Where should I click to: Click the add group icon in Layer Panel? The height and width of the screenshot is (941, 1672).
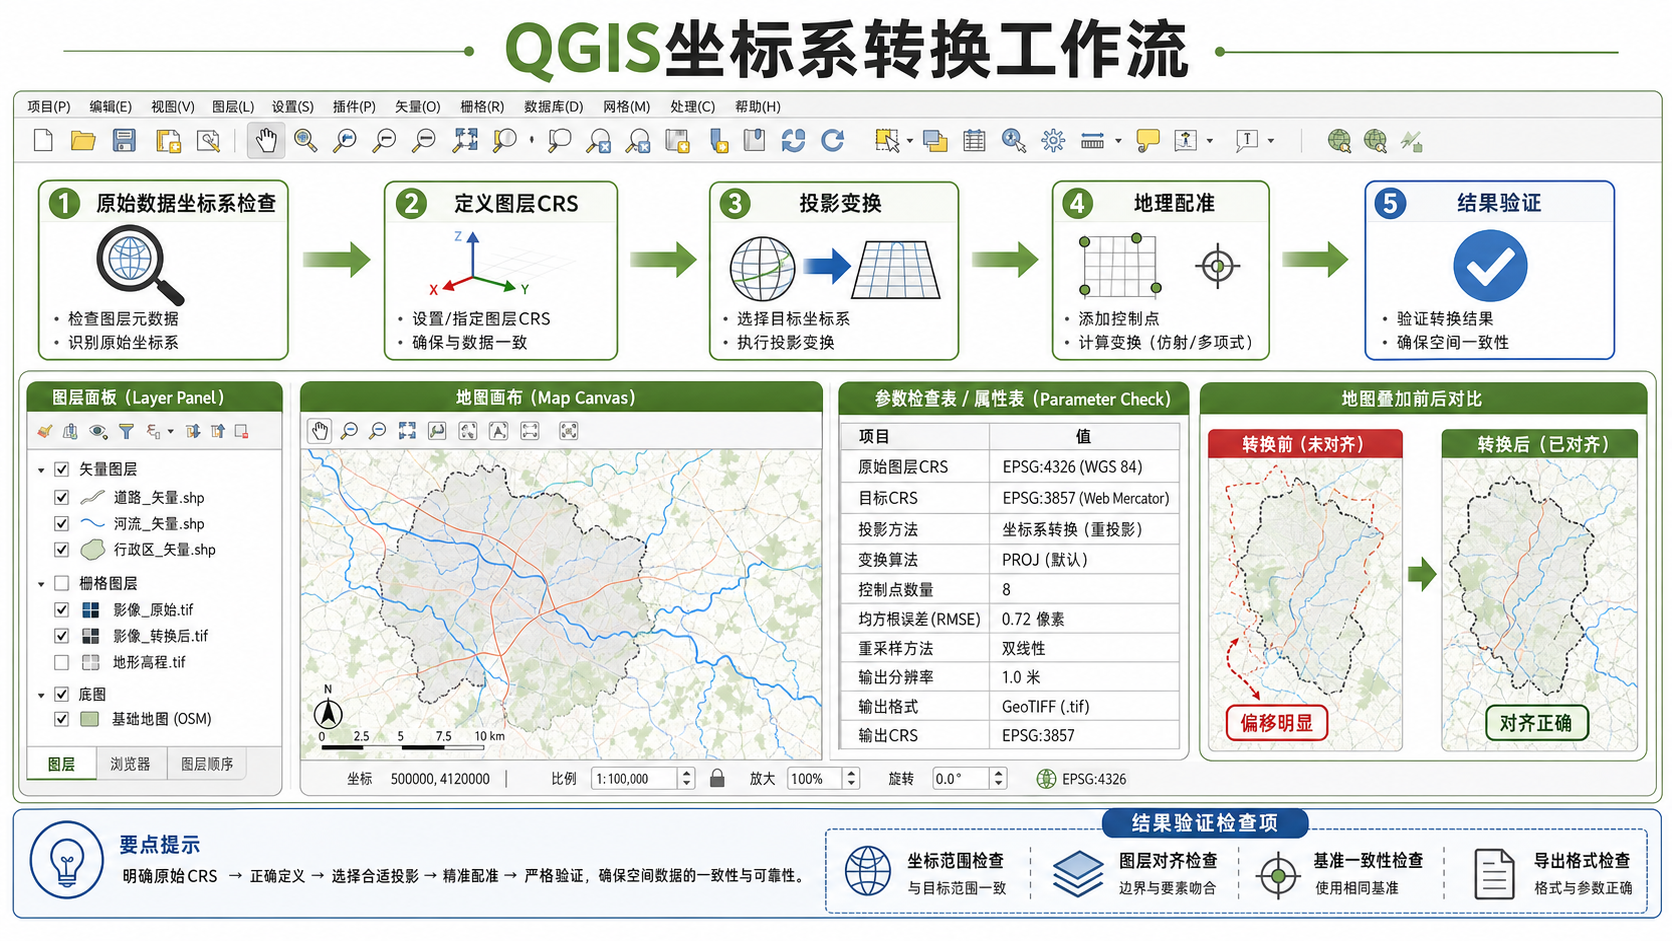70,431
